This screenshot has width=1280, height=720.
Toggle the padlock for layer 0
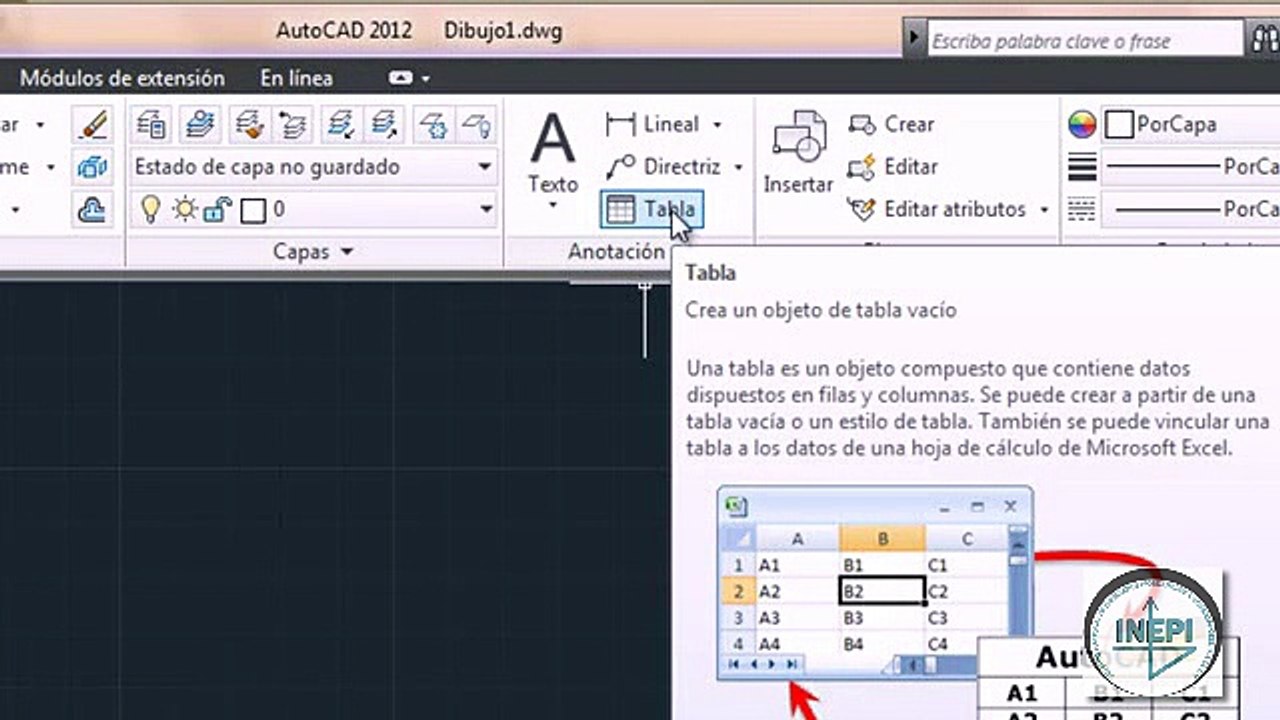click(217, 209)
